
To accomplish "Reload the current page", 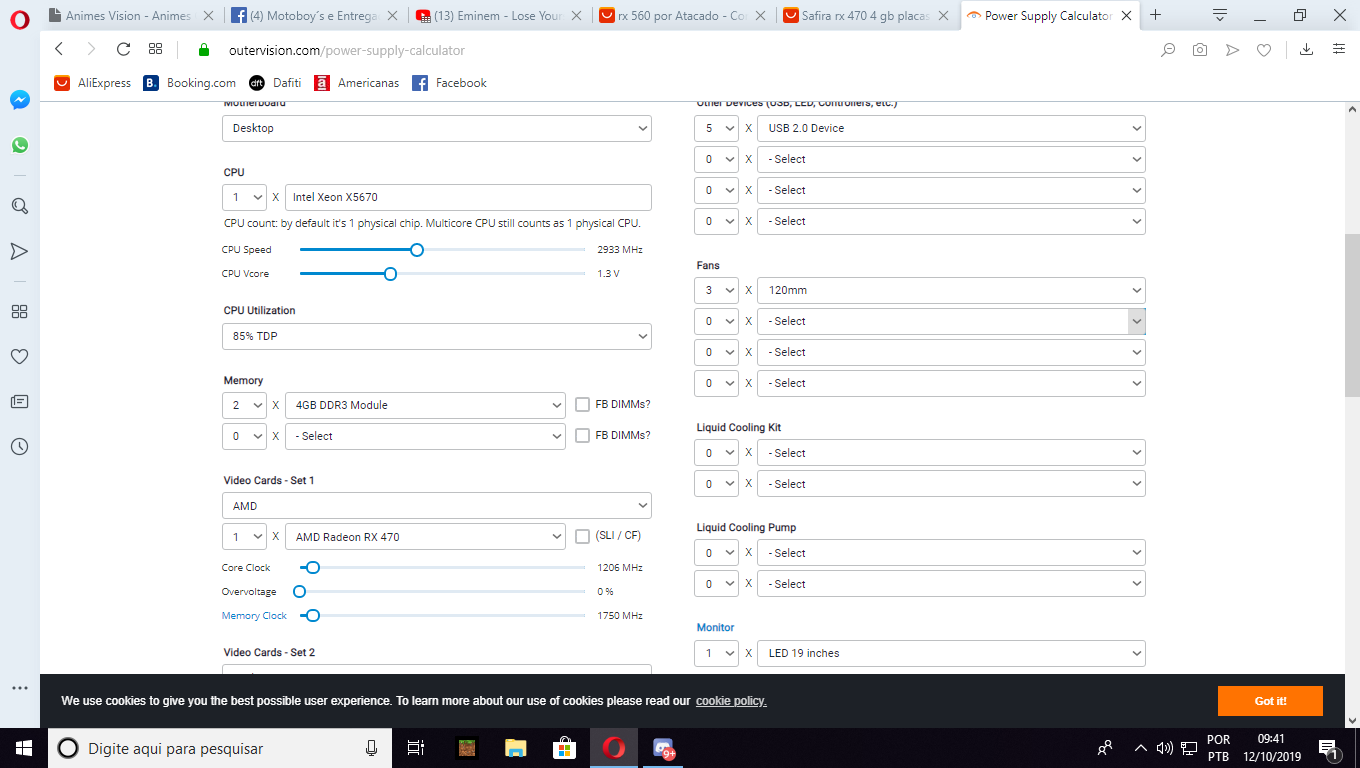I will tap(124, 50).
